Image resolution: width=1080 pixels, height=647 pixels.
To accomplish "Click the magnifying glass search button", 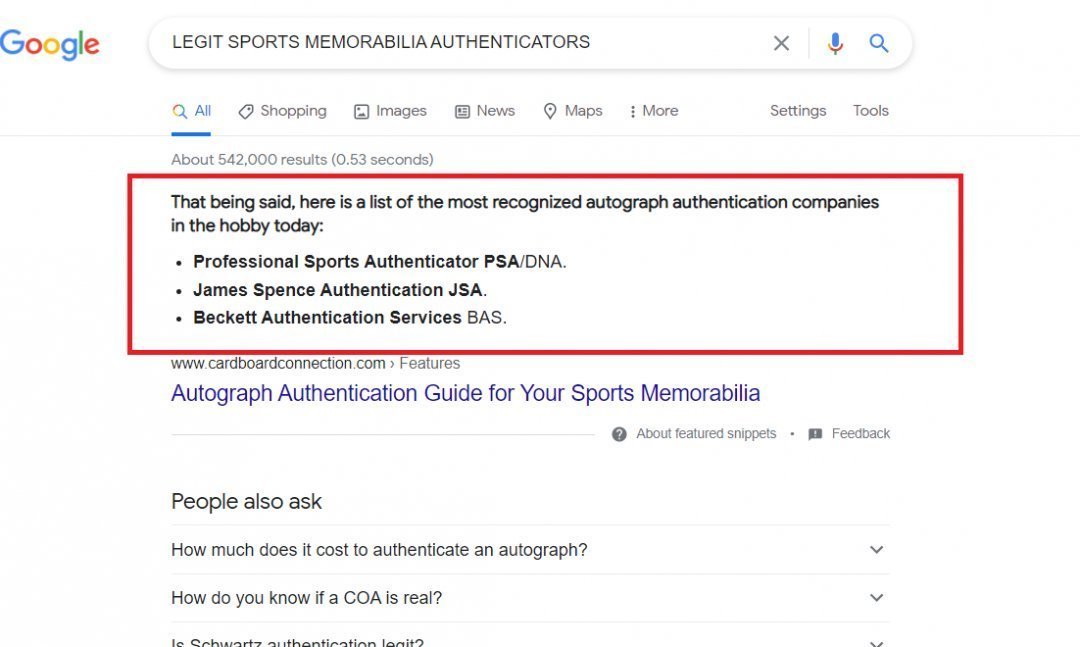I will click(879, 43).
